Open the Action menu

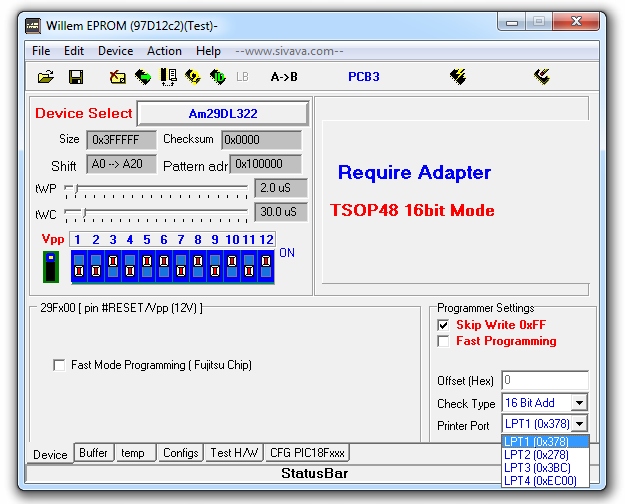pyautogui.click(x=164, y=51)
